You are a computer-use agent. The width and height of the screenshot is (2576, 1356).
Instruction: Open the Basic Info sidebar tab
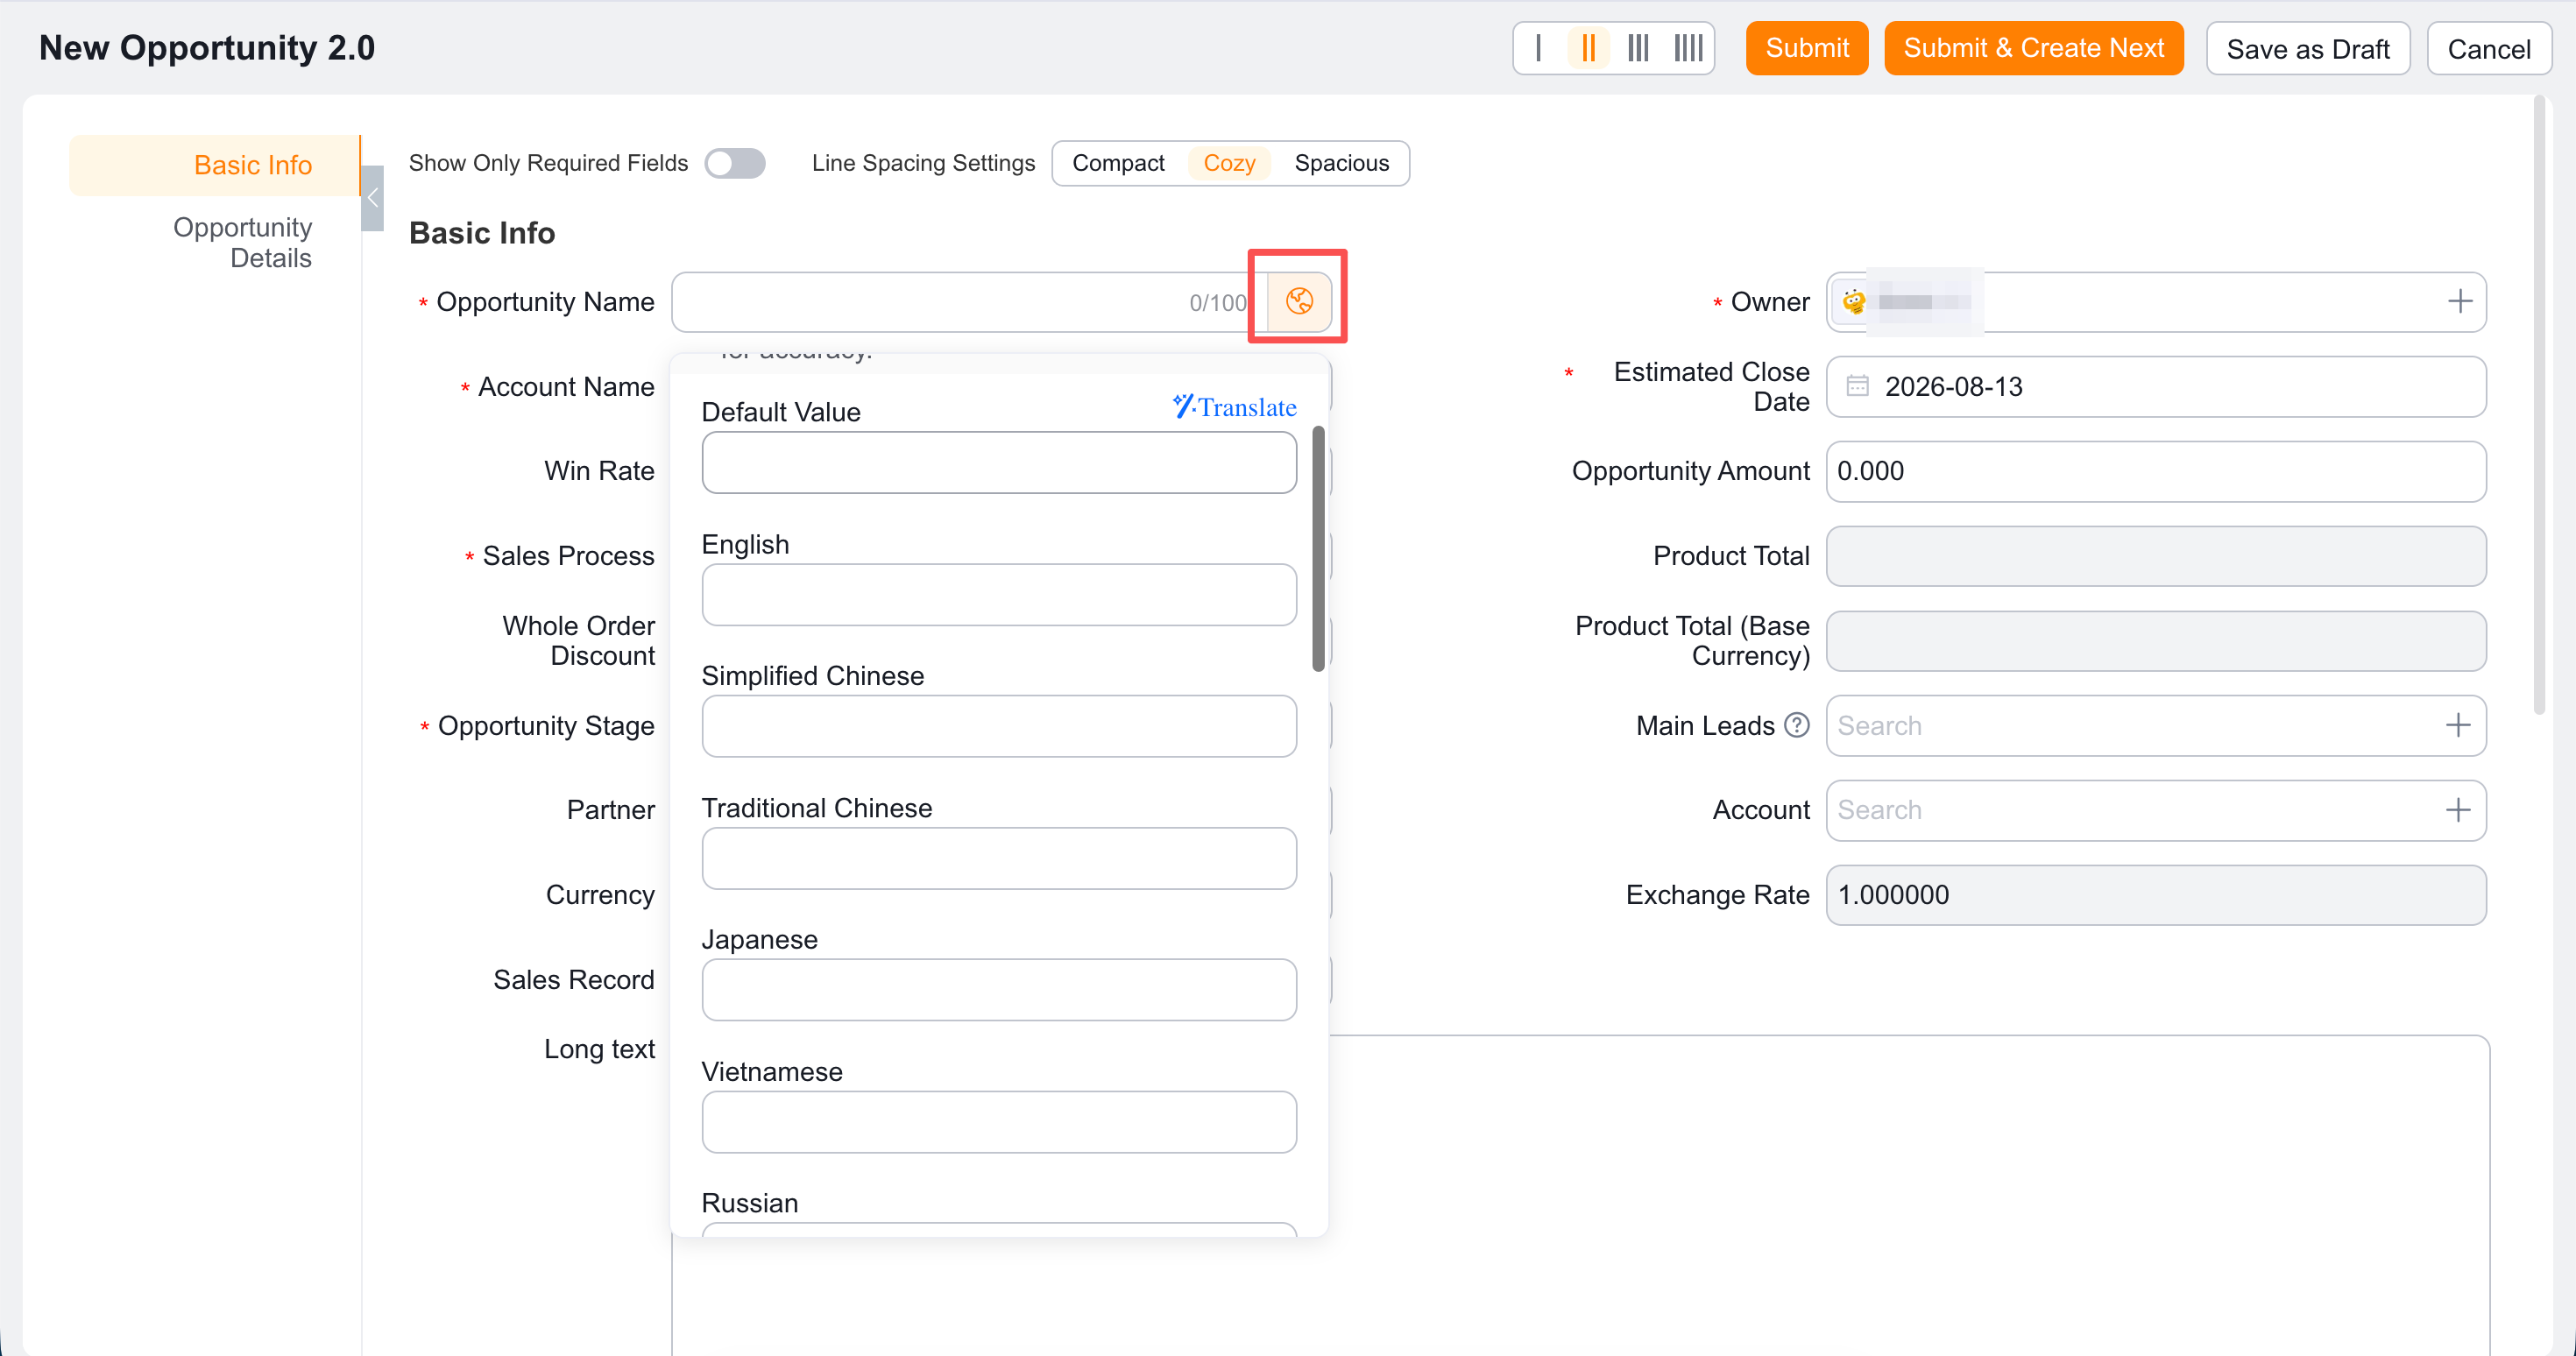(x=215, y=165)
